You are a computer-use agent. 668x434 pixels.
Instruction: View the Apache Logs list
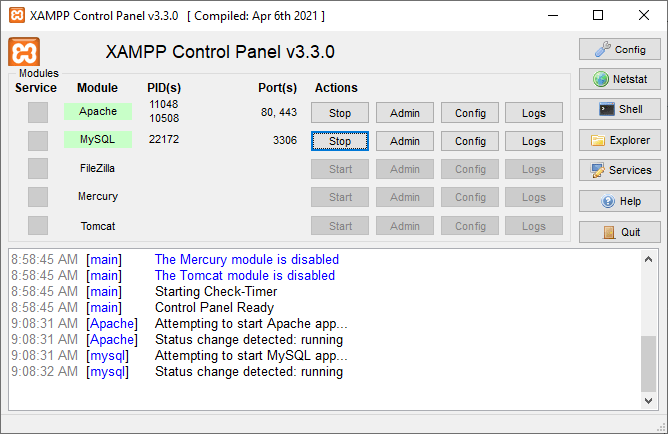534,113
